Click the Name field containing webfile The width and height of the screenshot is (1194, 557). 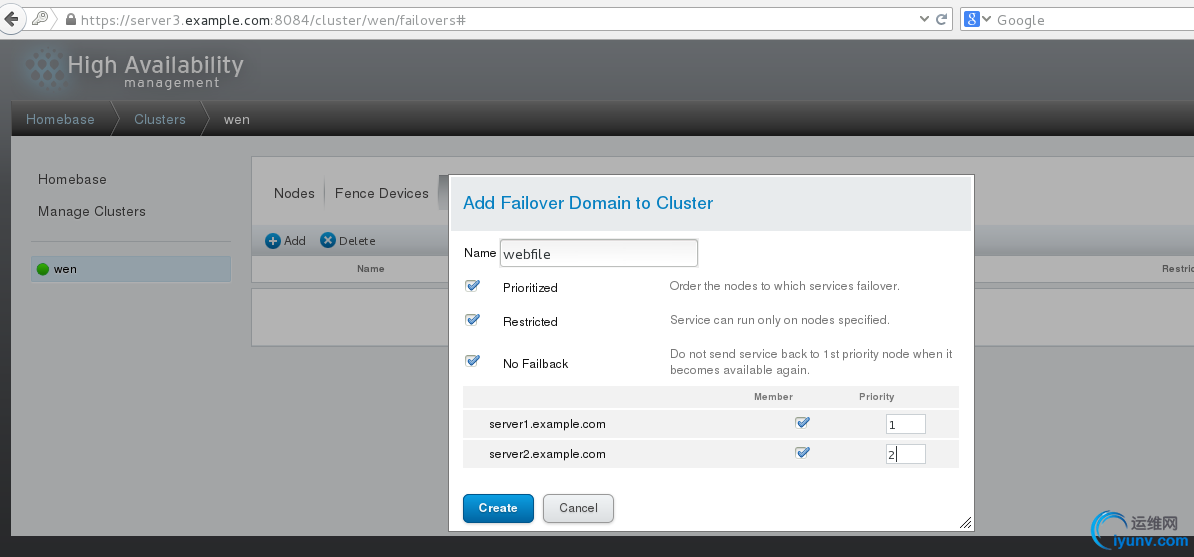click(x=599, y=253)
